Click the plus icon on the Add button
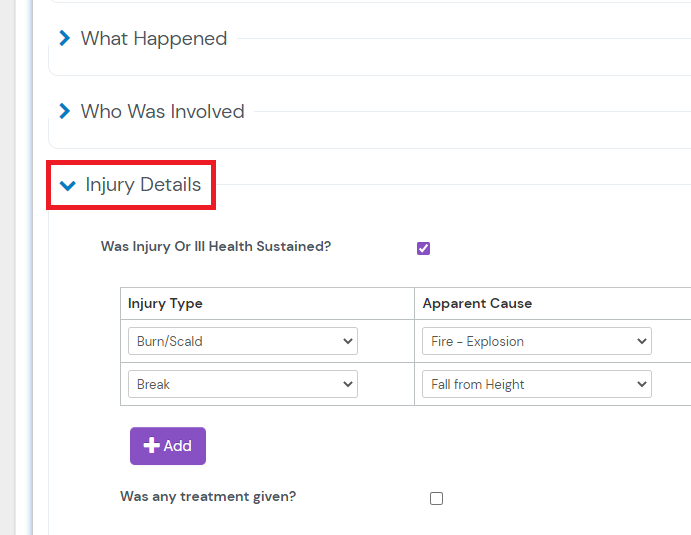 point(152,446)
